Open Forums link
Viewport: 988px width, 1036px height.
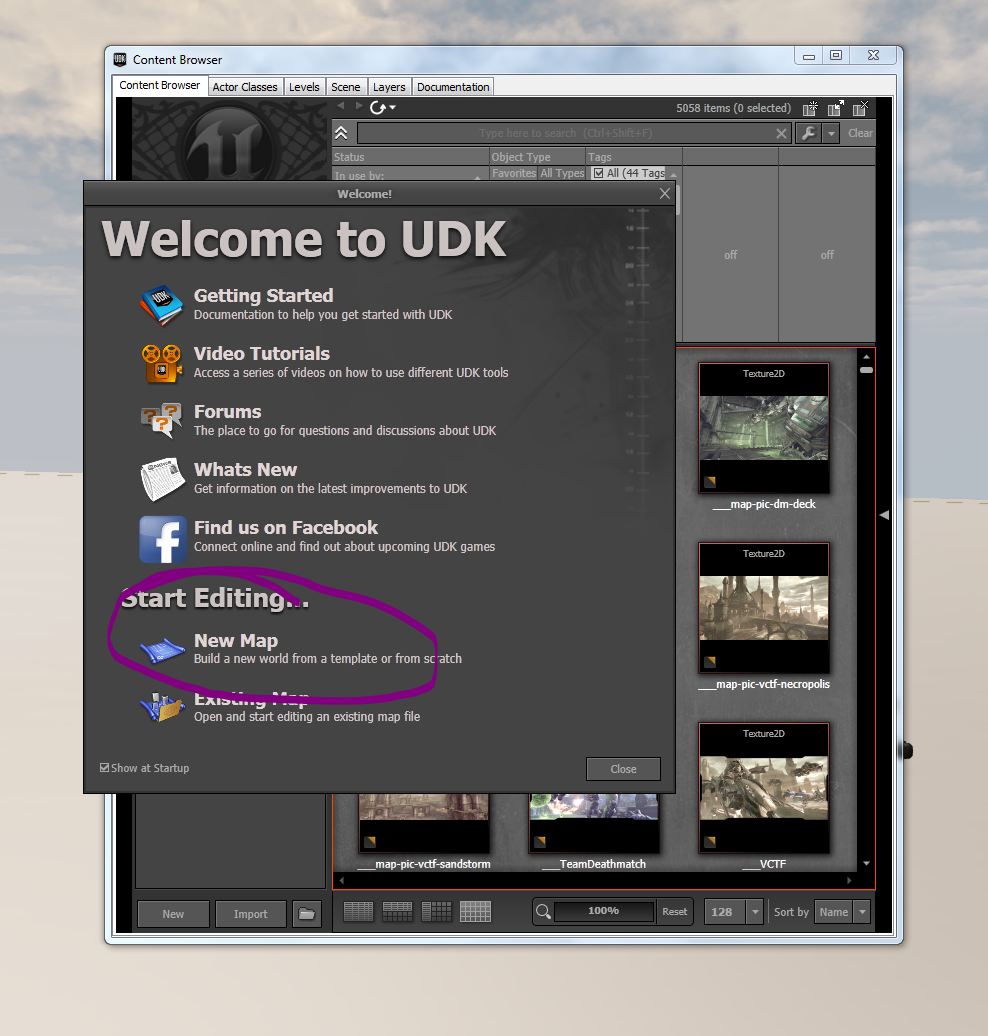[x=227, y=412]
